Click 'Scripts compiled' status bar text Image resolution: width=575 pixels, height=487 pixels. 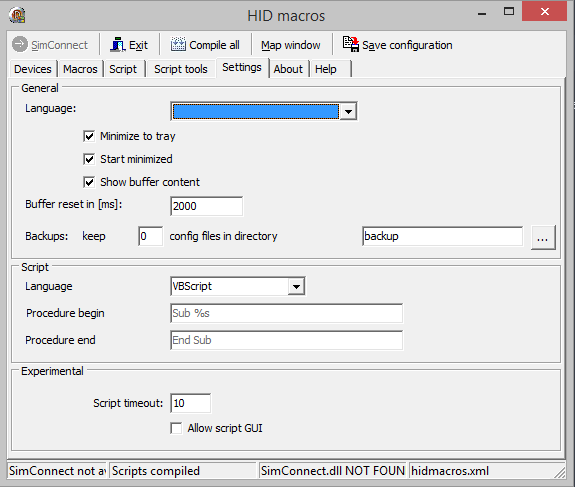coord(156,471)
